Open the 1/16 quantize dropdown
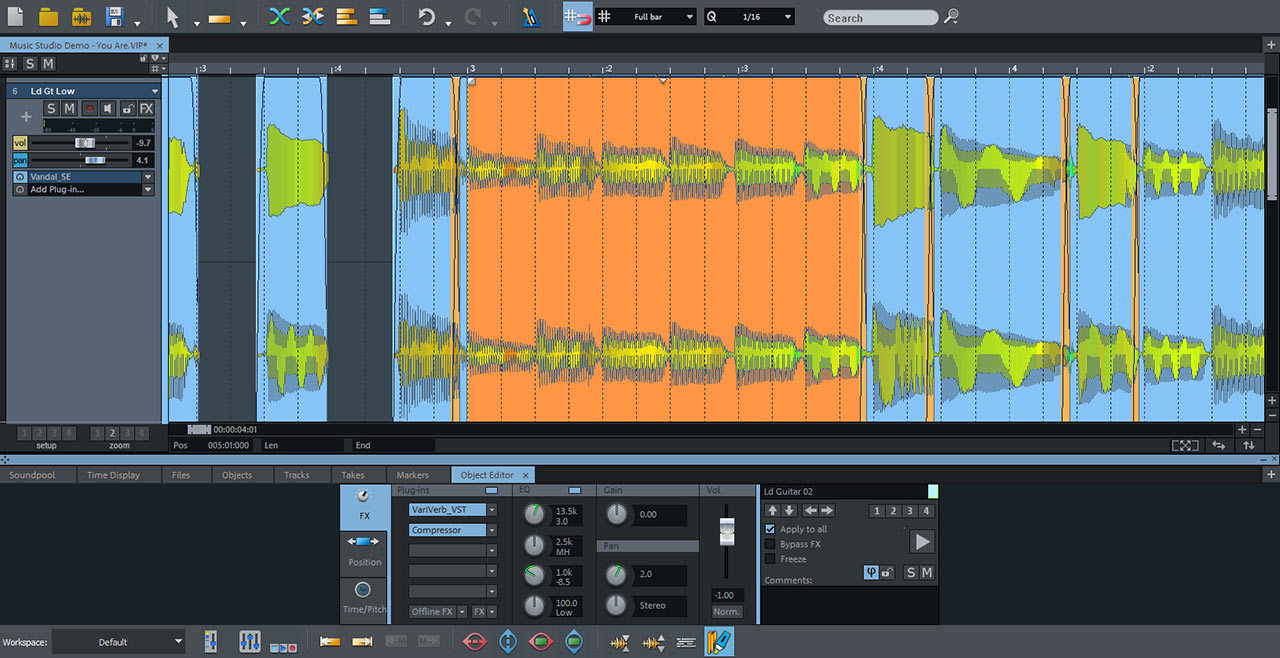The width and height of the screenshot is (1280, 658). (x=788, y=17)
